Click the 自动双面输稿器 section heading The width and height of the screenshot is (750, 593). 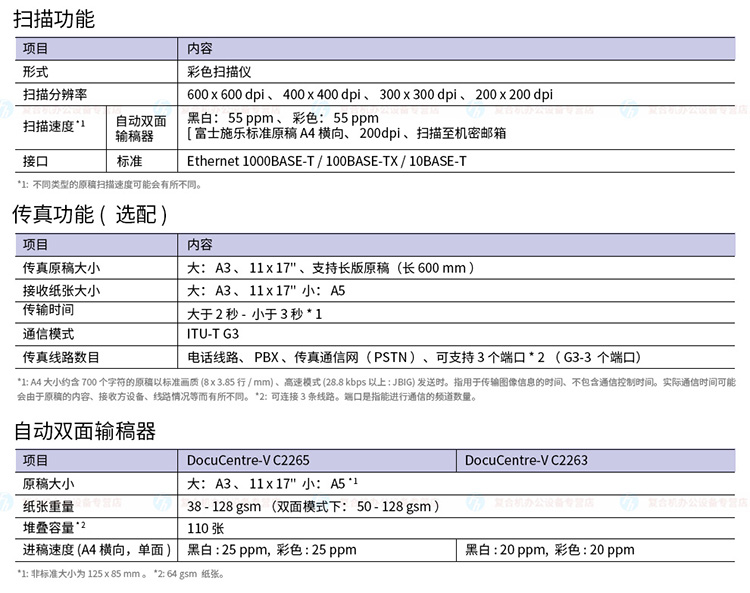pos(85,431)
